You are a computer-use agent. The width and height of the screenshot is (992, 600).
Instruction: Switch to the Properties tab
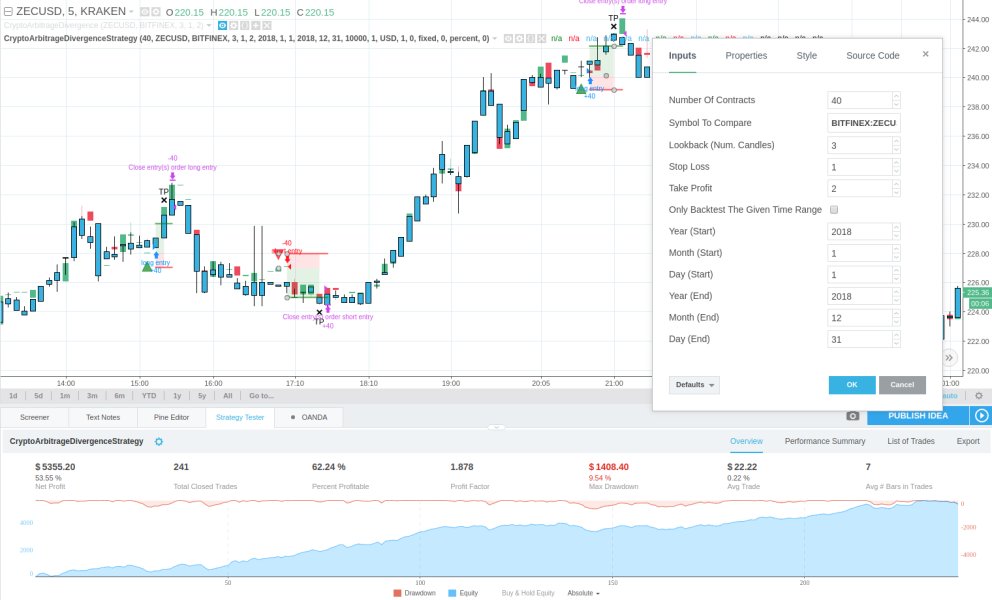pyautogui.click(x=746, y=56)
